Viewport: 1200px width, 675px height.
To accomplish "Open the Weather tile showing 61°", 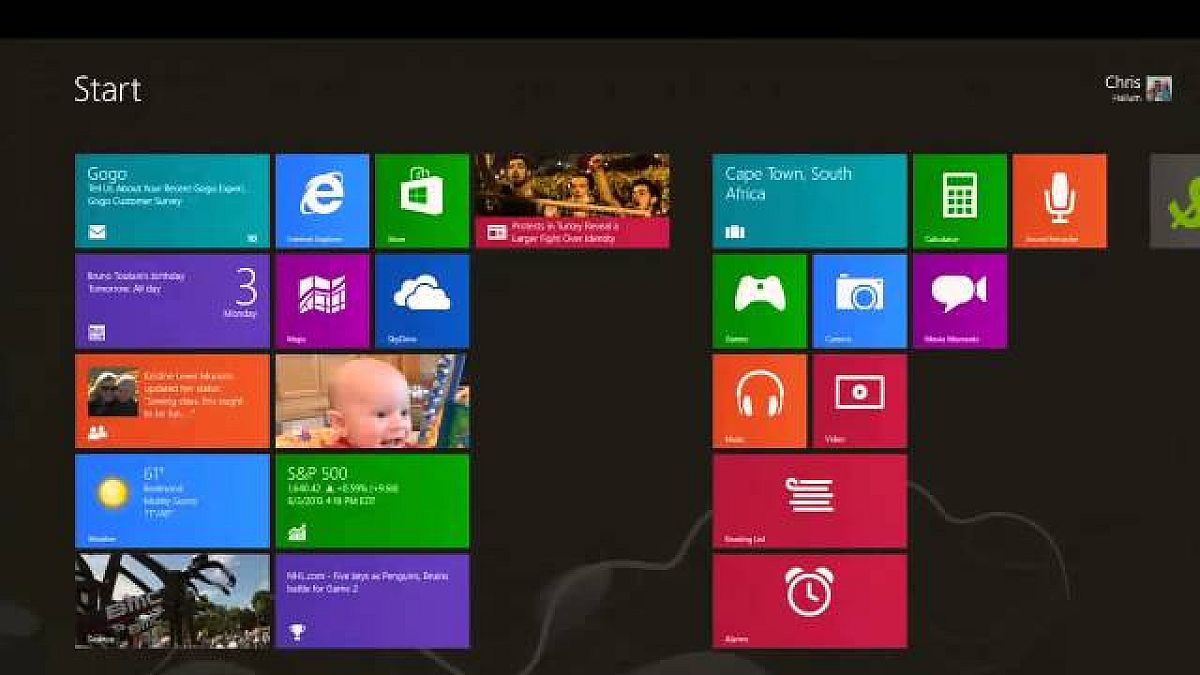I will pos(172,500).
